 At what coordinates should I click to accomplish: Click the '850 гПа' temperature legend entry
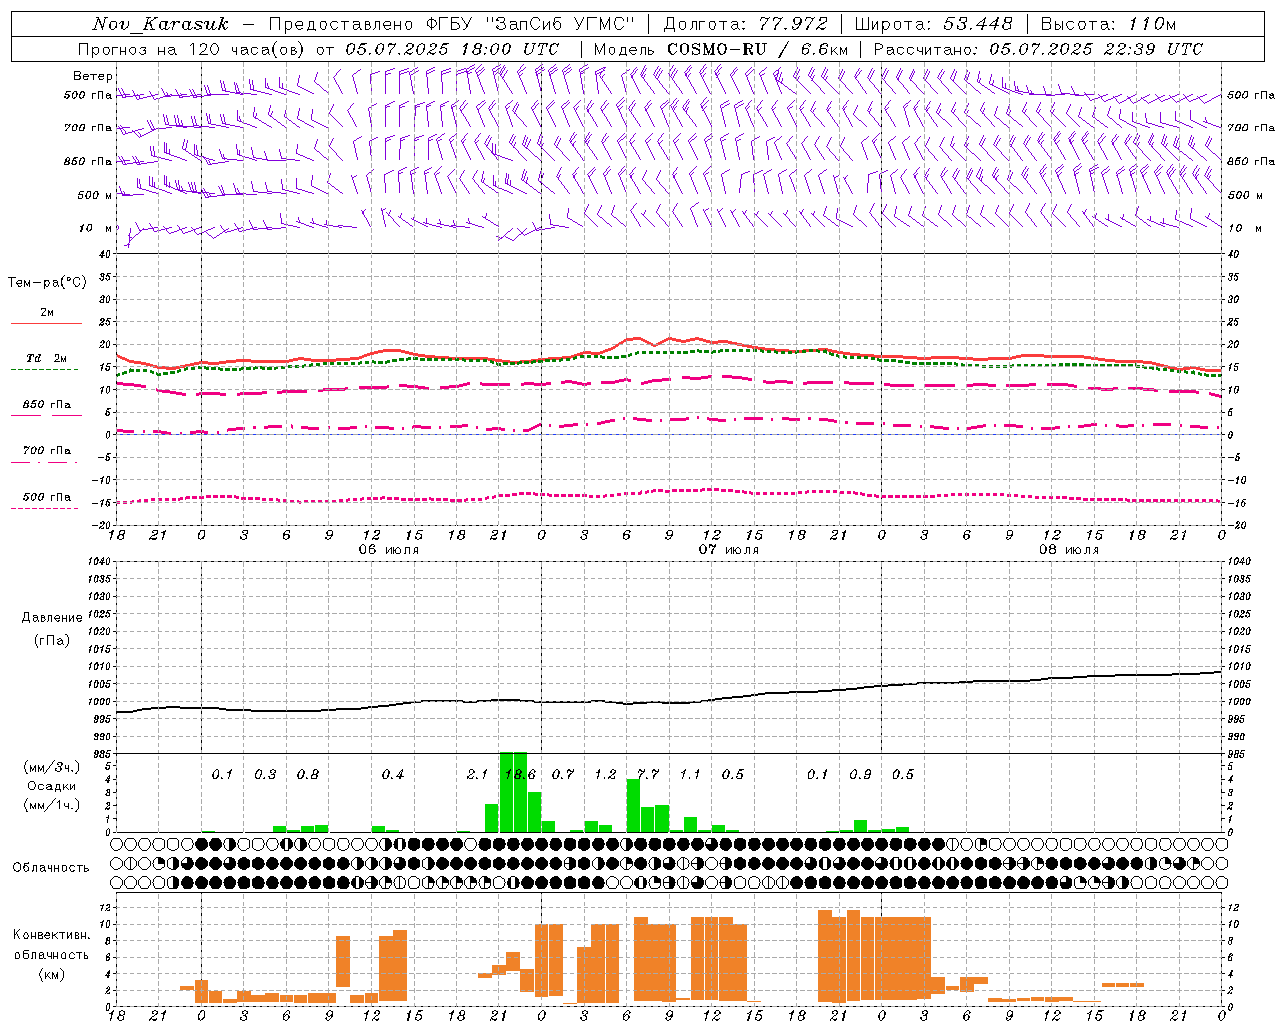(x=46, y=409)
